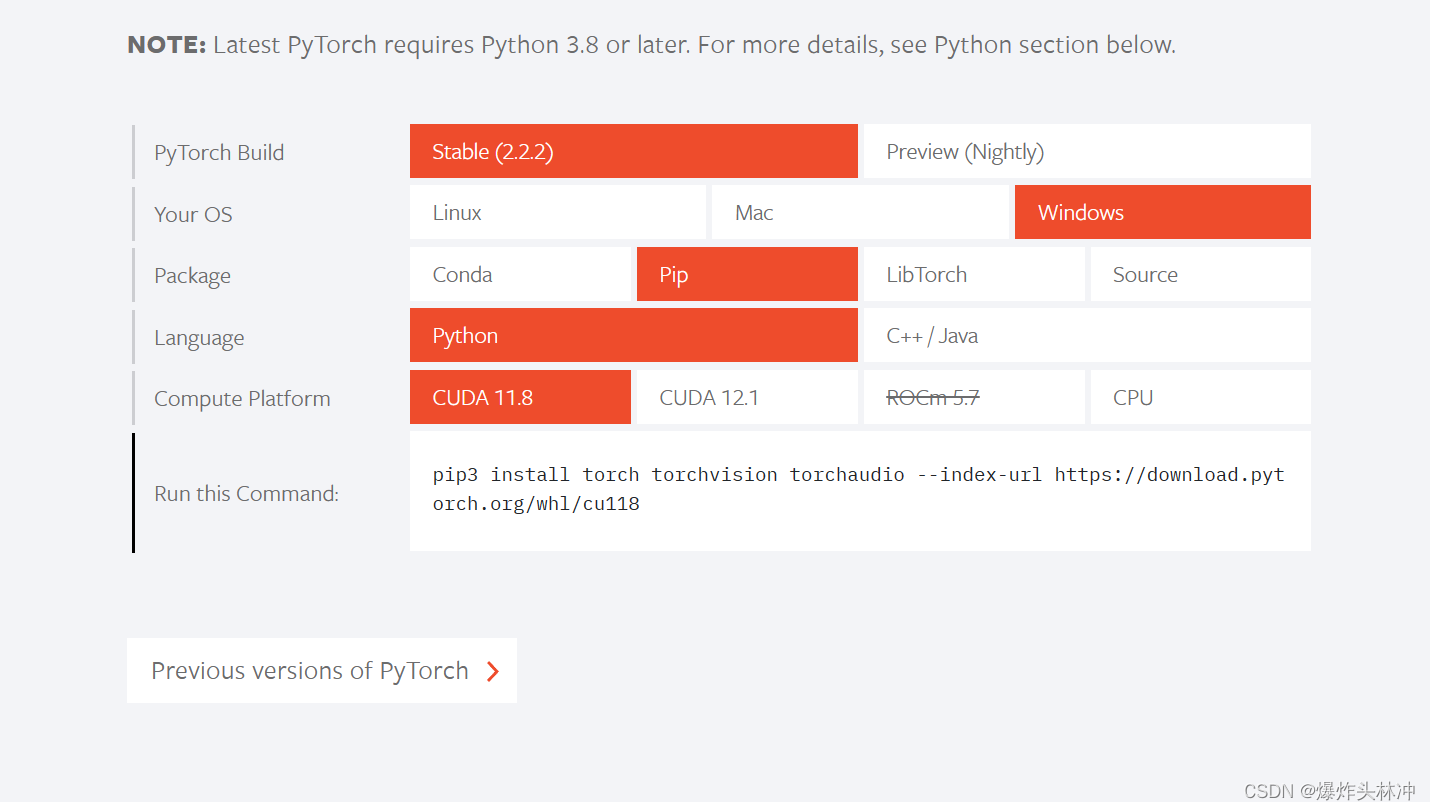The image size is (1430, 810).
Task: Click the Run this Command label
Action: (246, 494)
